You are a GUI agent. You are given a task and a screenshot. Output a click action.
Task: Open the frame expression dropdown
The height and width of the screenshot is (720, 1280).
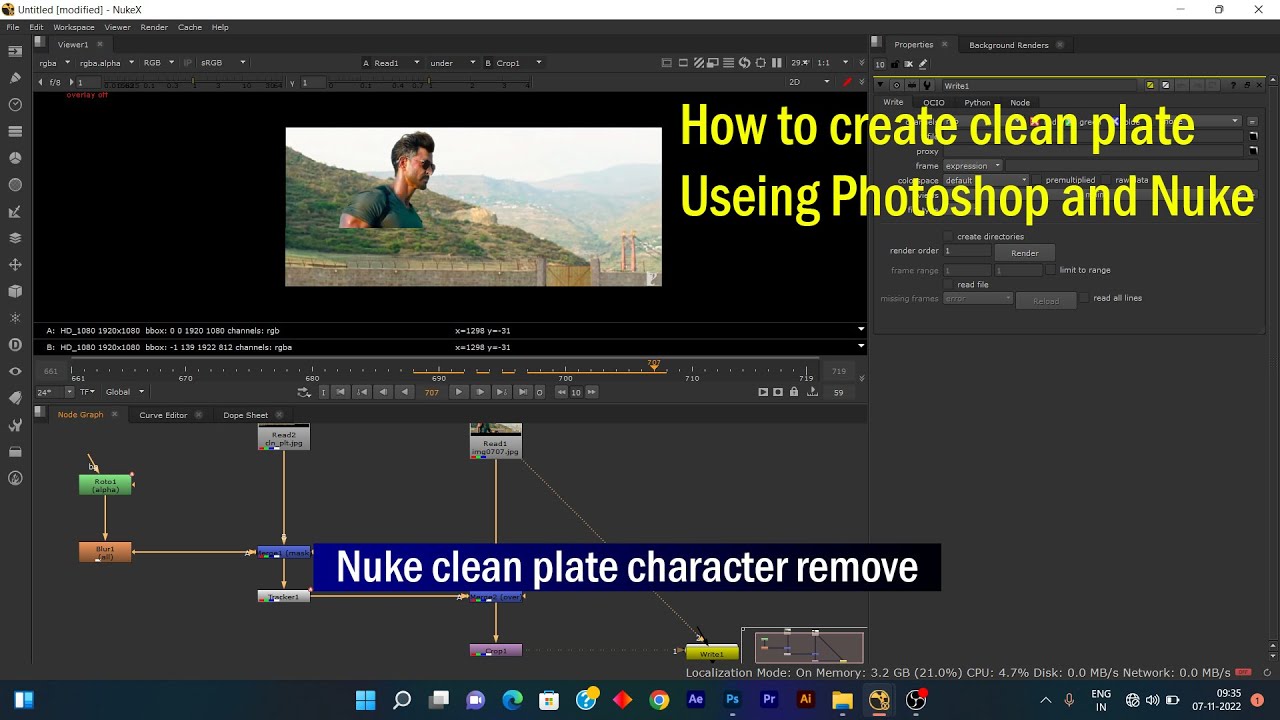pos(973,166)
